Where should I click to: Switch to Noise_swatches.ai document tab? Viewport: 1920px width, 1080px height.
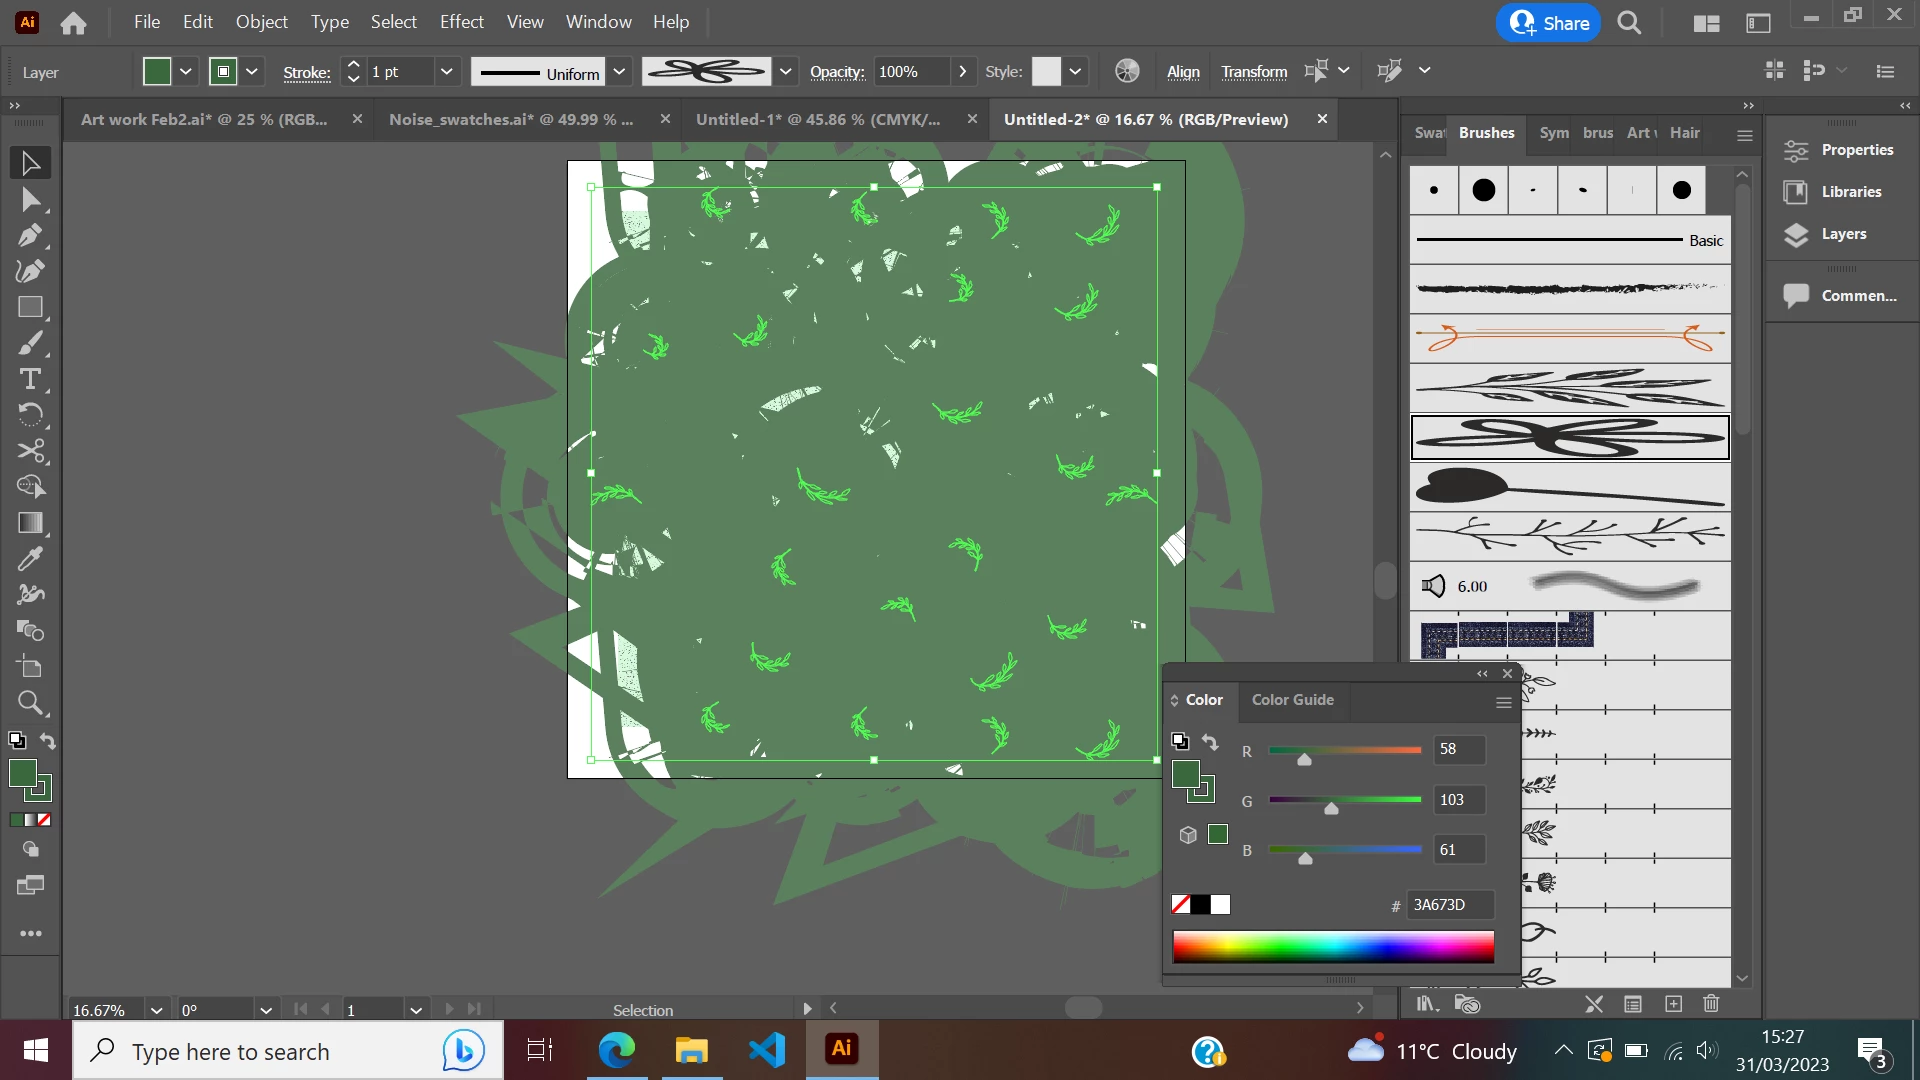pyautogui.click(x=511, y=119)
